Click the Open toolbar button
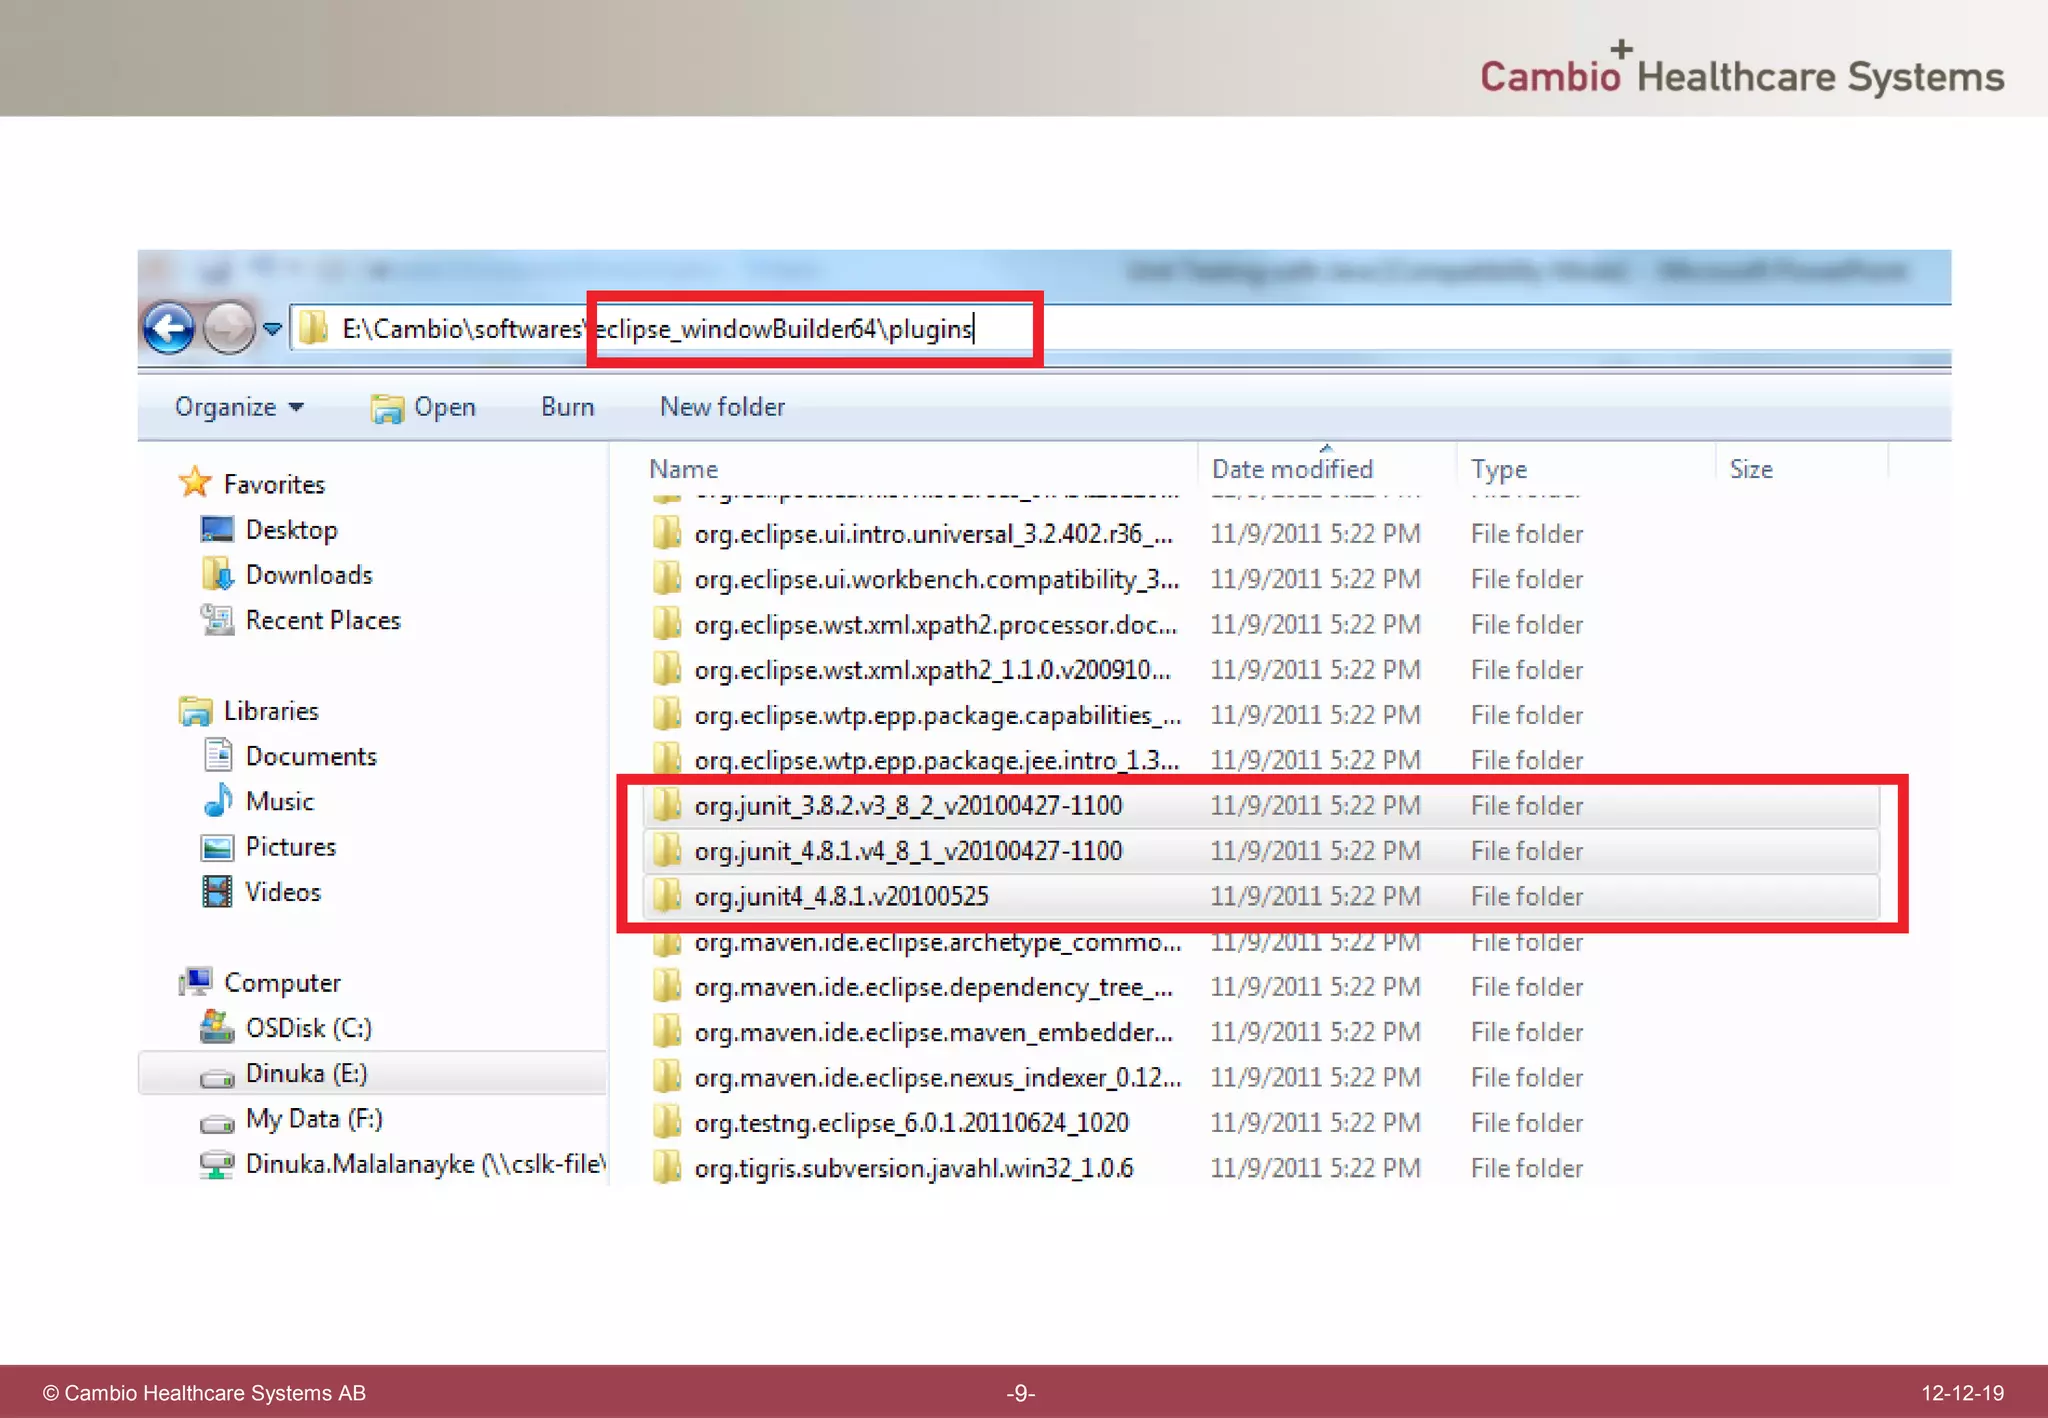Image resolution: width=2048 pixels, height=1418 pixels. pyautogui.click(x=424, y=407)
